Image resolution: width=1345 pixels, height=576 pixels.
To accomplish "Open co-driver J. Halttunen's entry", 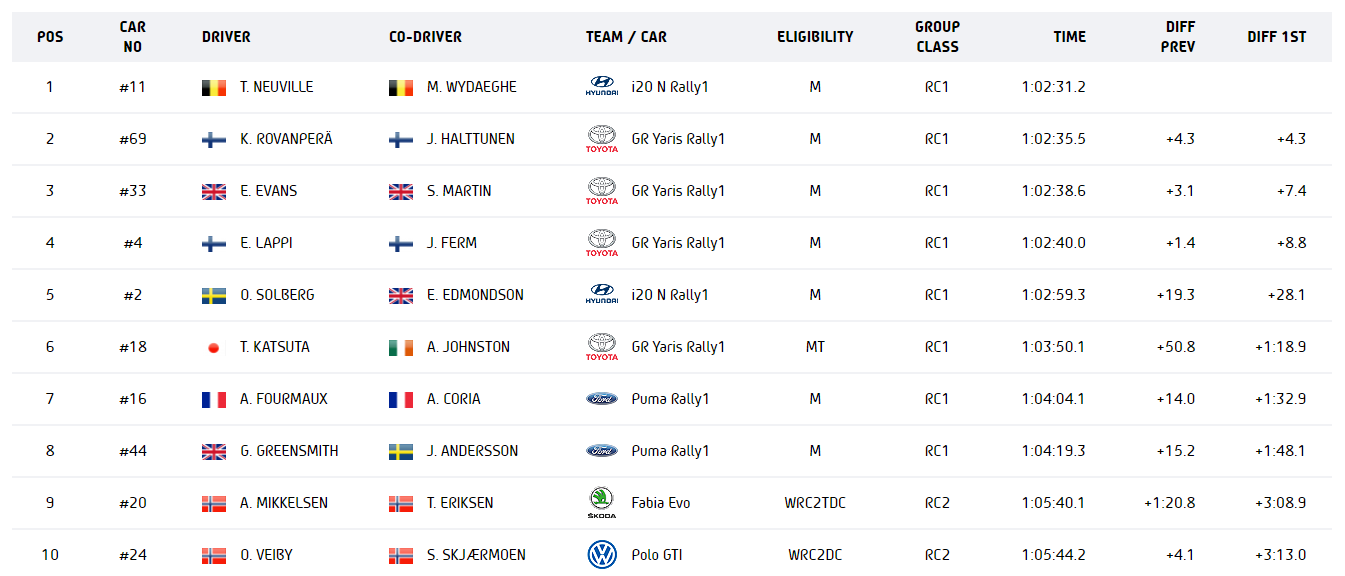I will 470,139.
